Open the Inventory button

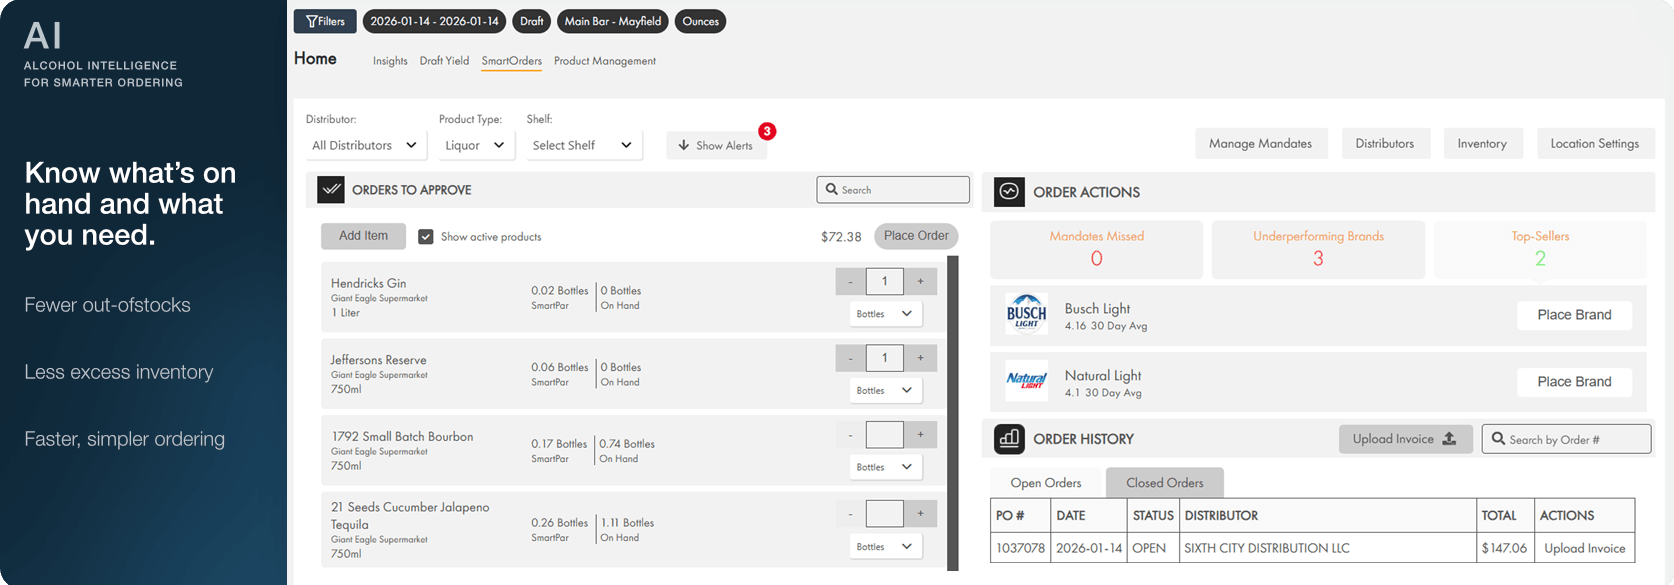coord(1482,144)
